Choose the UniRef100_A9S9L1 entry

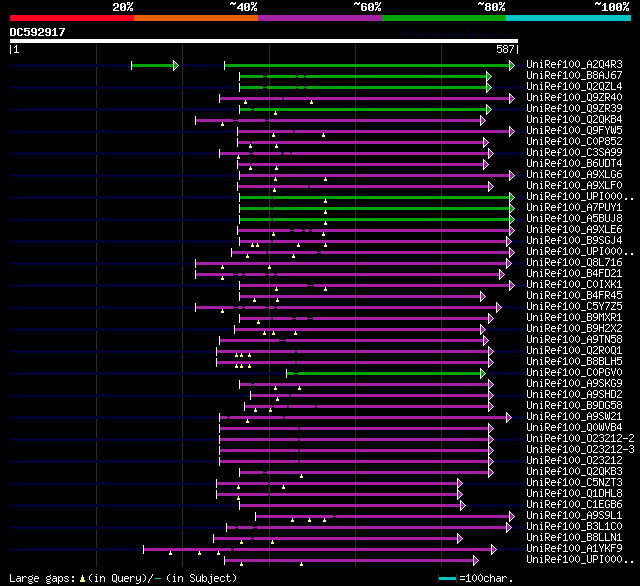click(x=574, y=516)
